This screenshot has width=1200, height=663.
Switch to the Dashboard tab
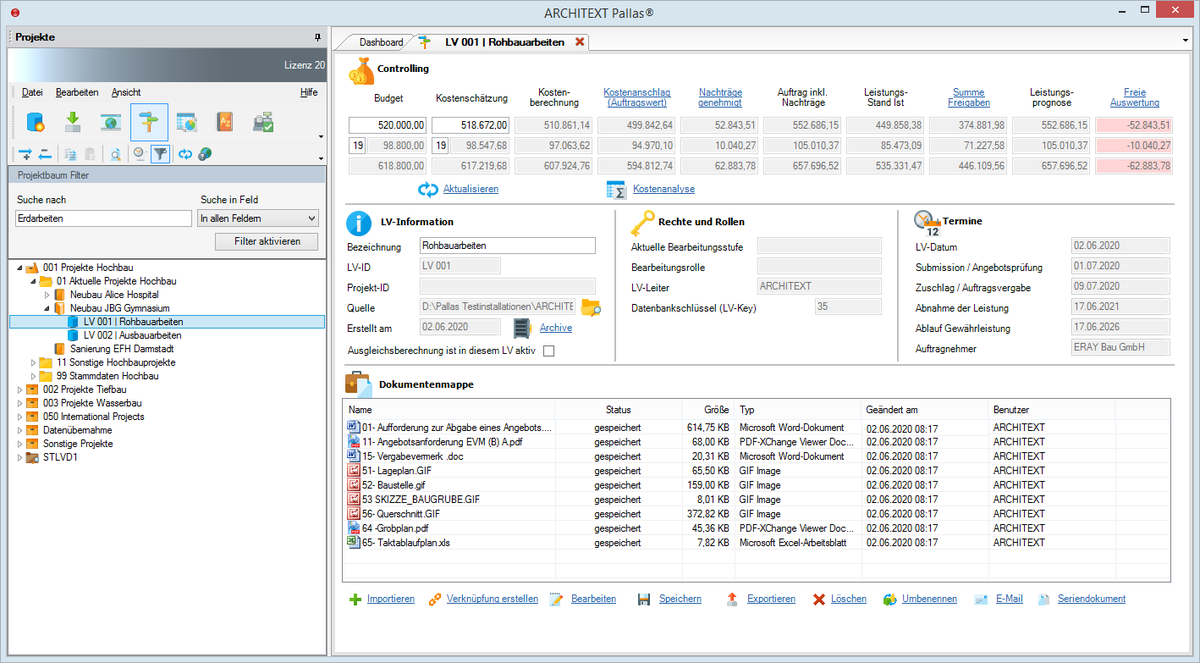(381, 42)
